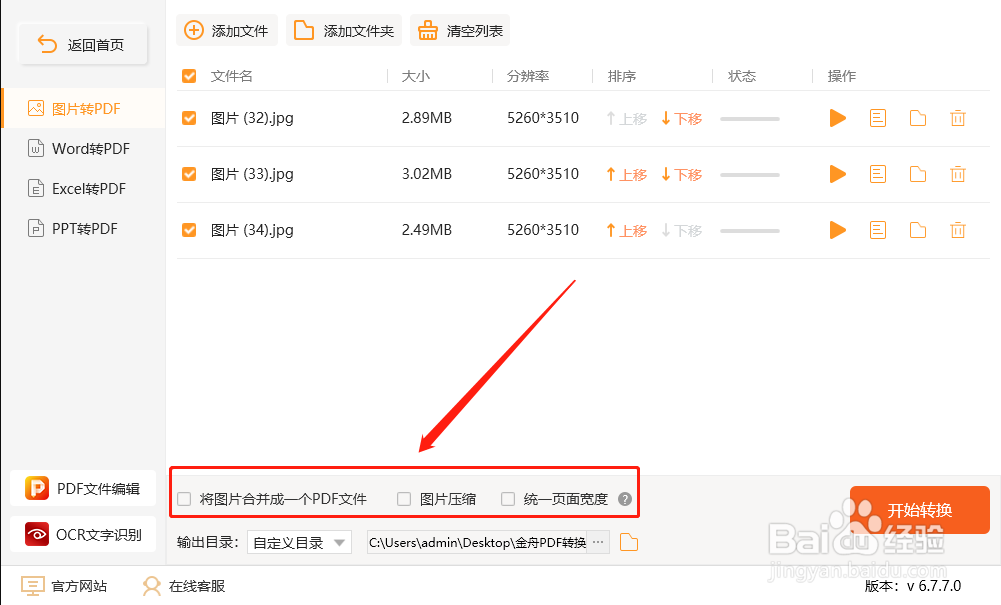This screenshot has width=1001, height=605.
Task: Switch to 图片转PDF mode
Action: pyautogui.click(x=84, y=108)
